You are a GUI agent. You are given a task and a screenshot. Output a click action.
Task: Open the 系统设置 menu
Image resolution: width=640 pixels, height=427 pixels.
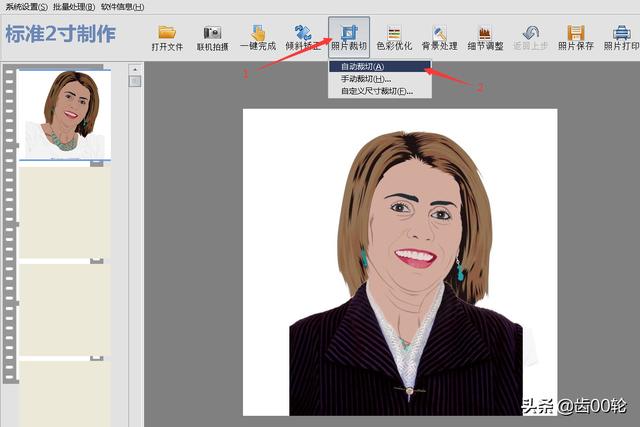(x=24, y=6)
